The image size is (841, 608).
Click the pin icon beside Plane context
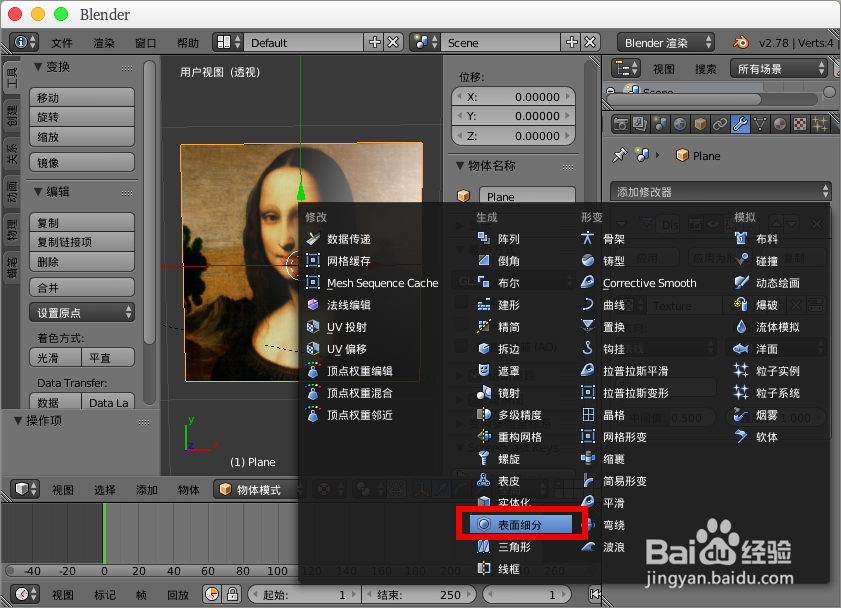[619, 155]
